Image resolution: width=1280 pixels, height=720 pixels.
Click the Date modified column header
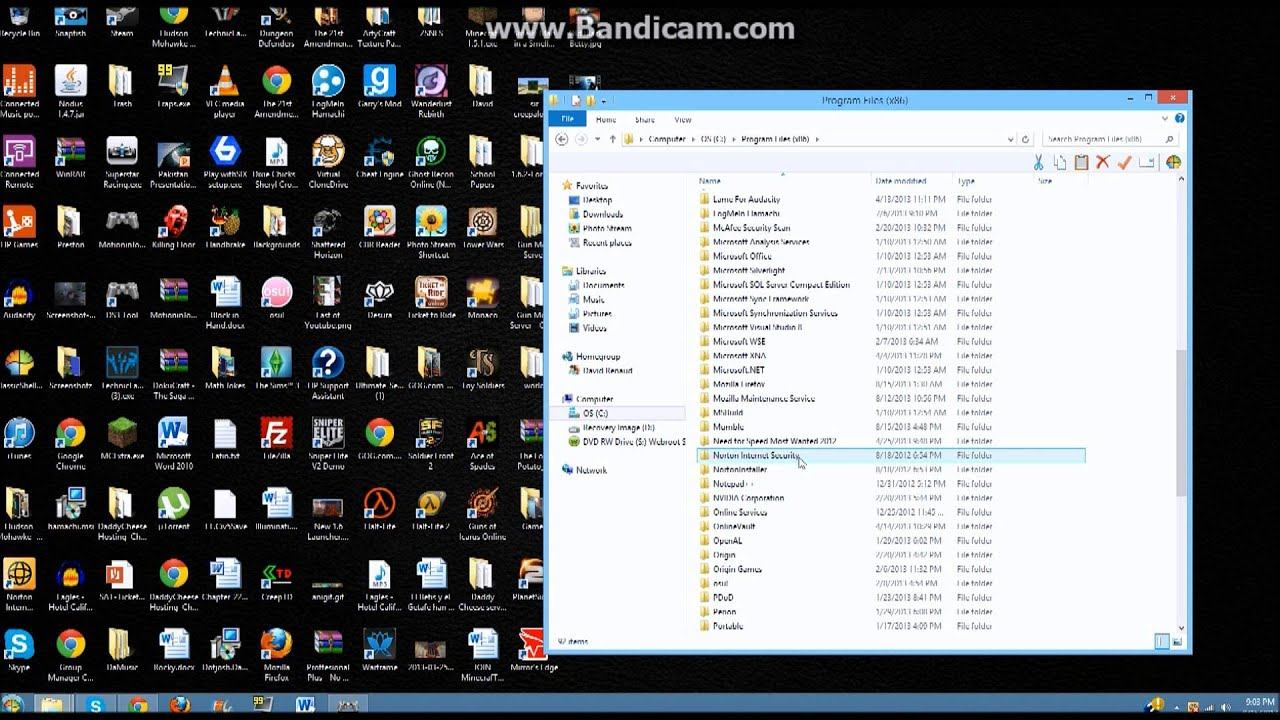pyautogui.click(x=900, y=182)
